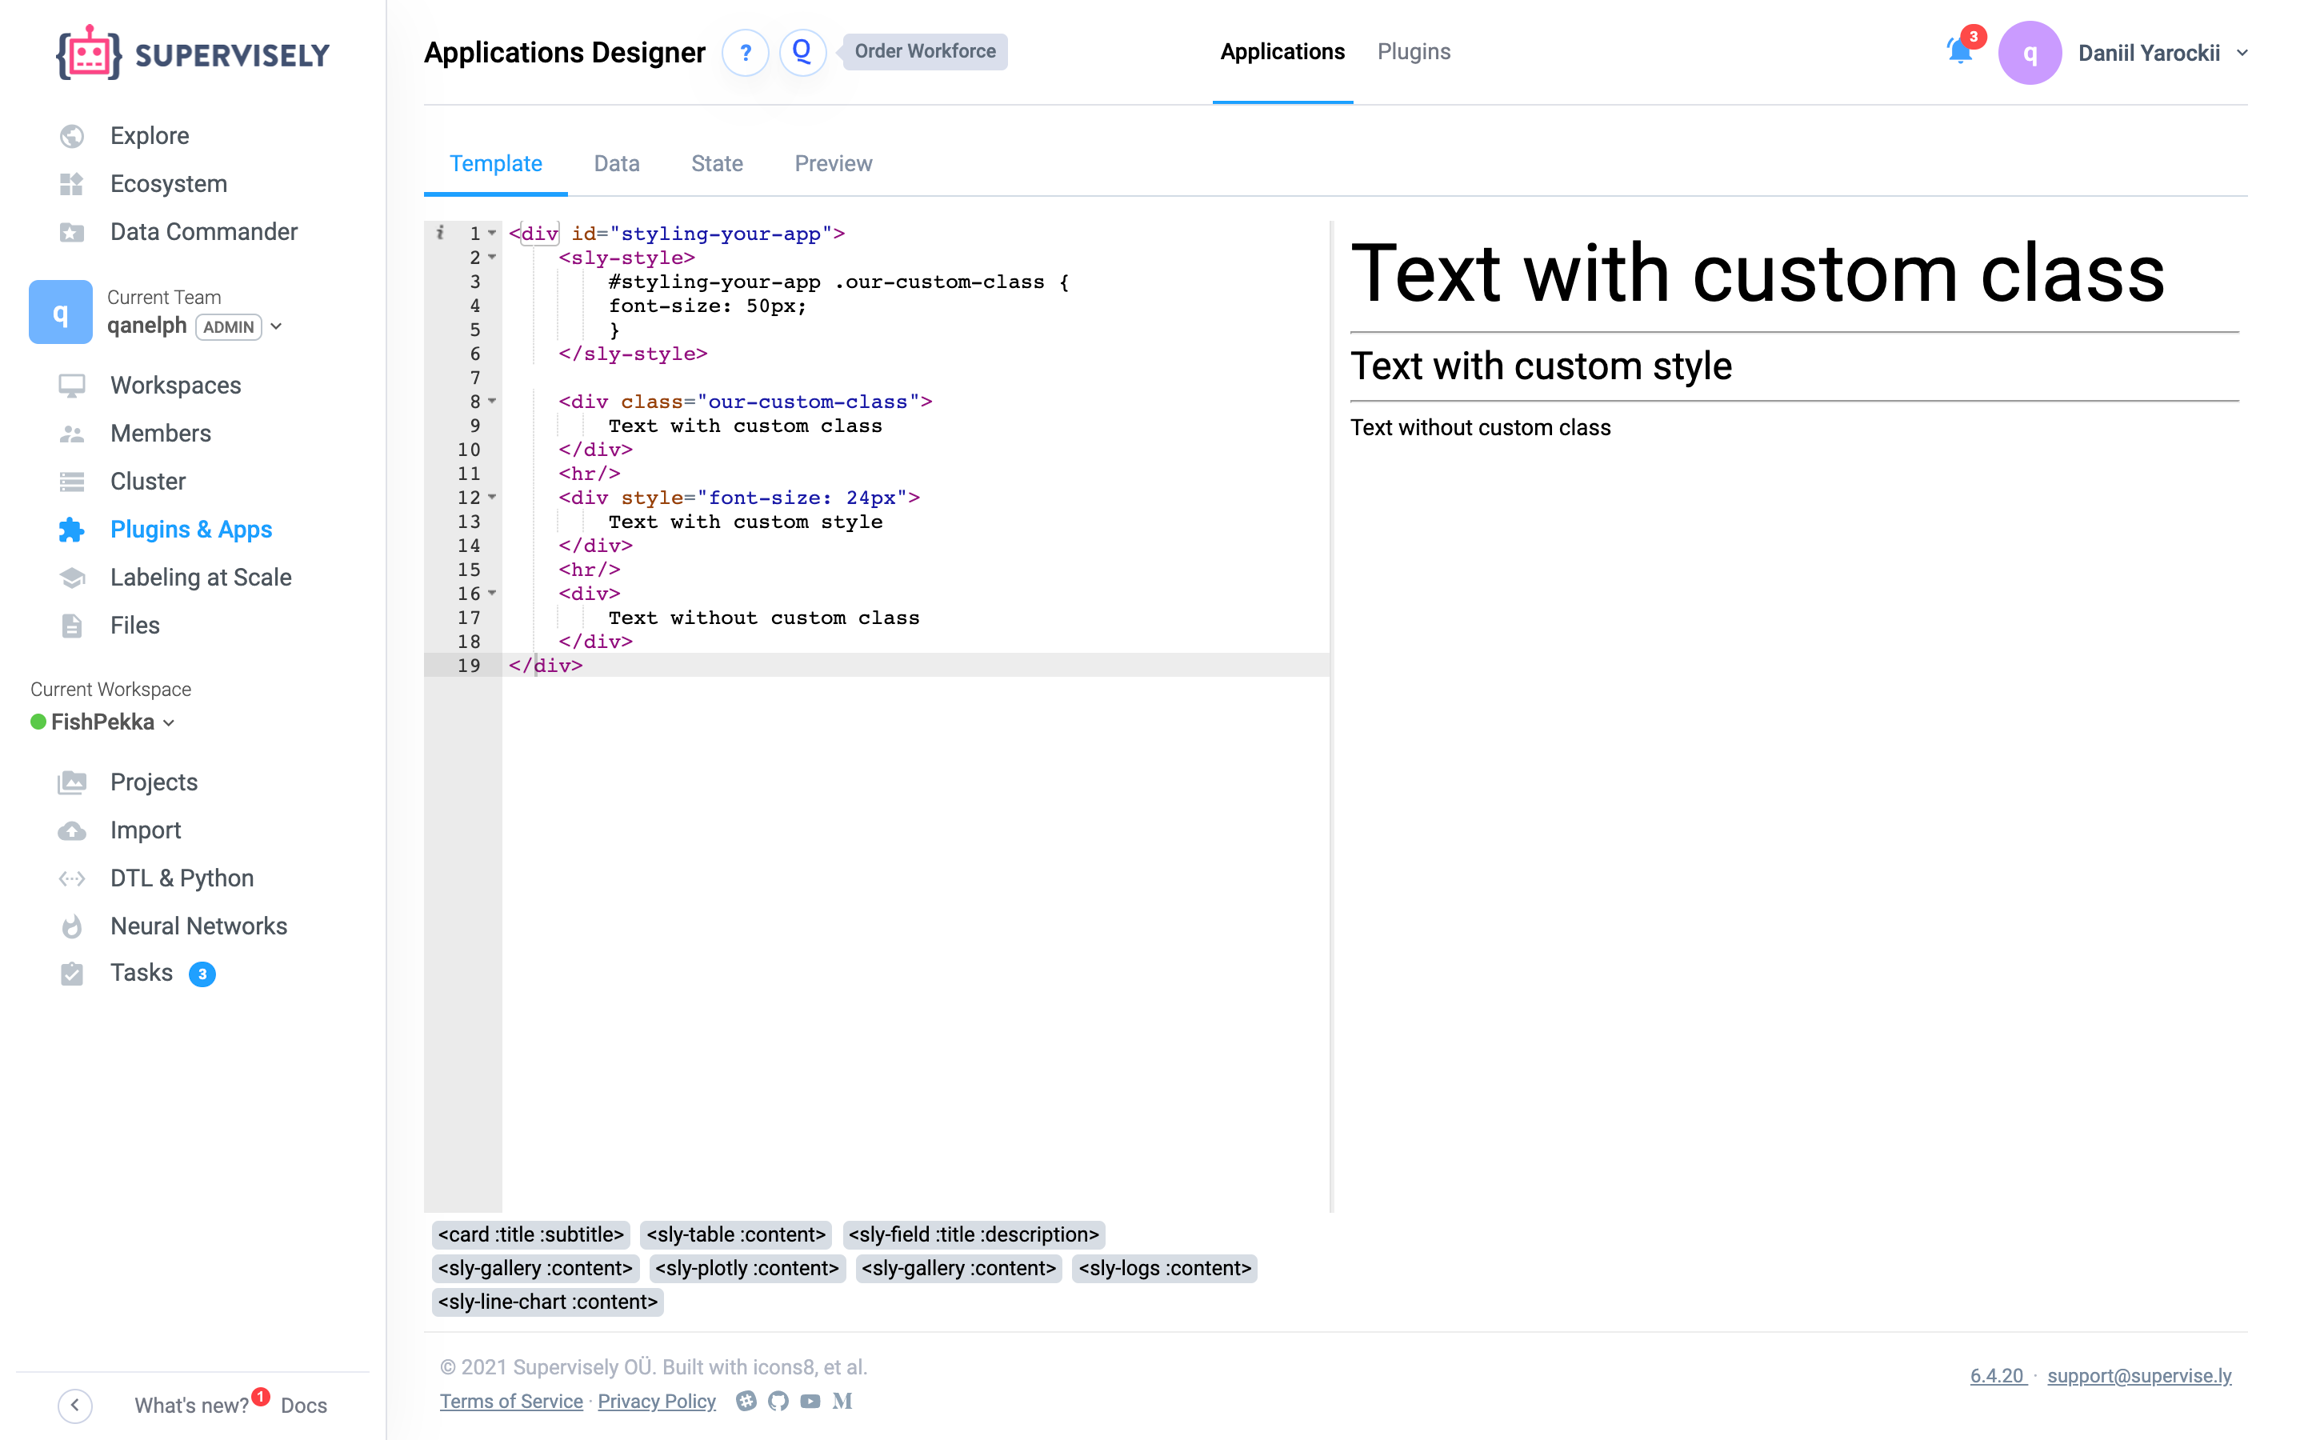Open the Terms of Service link

(511, 1401)
